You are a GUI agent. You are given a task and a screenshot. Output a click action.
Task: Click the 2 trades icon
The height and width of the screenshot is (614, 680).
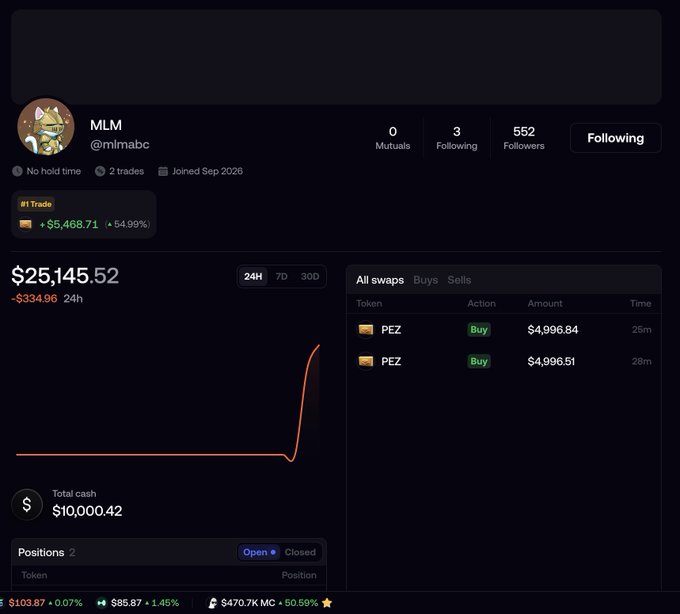[100, 171]
